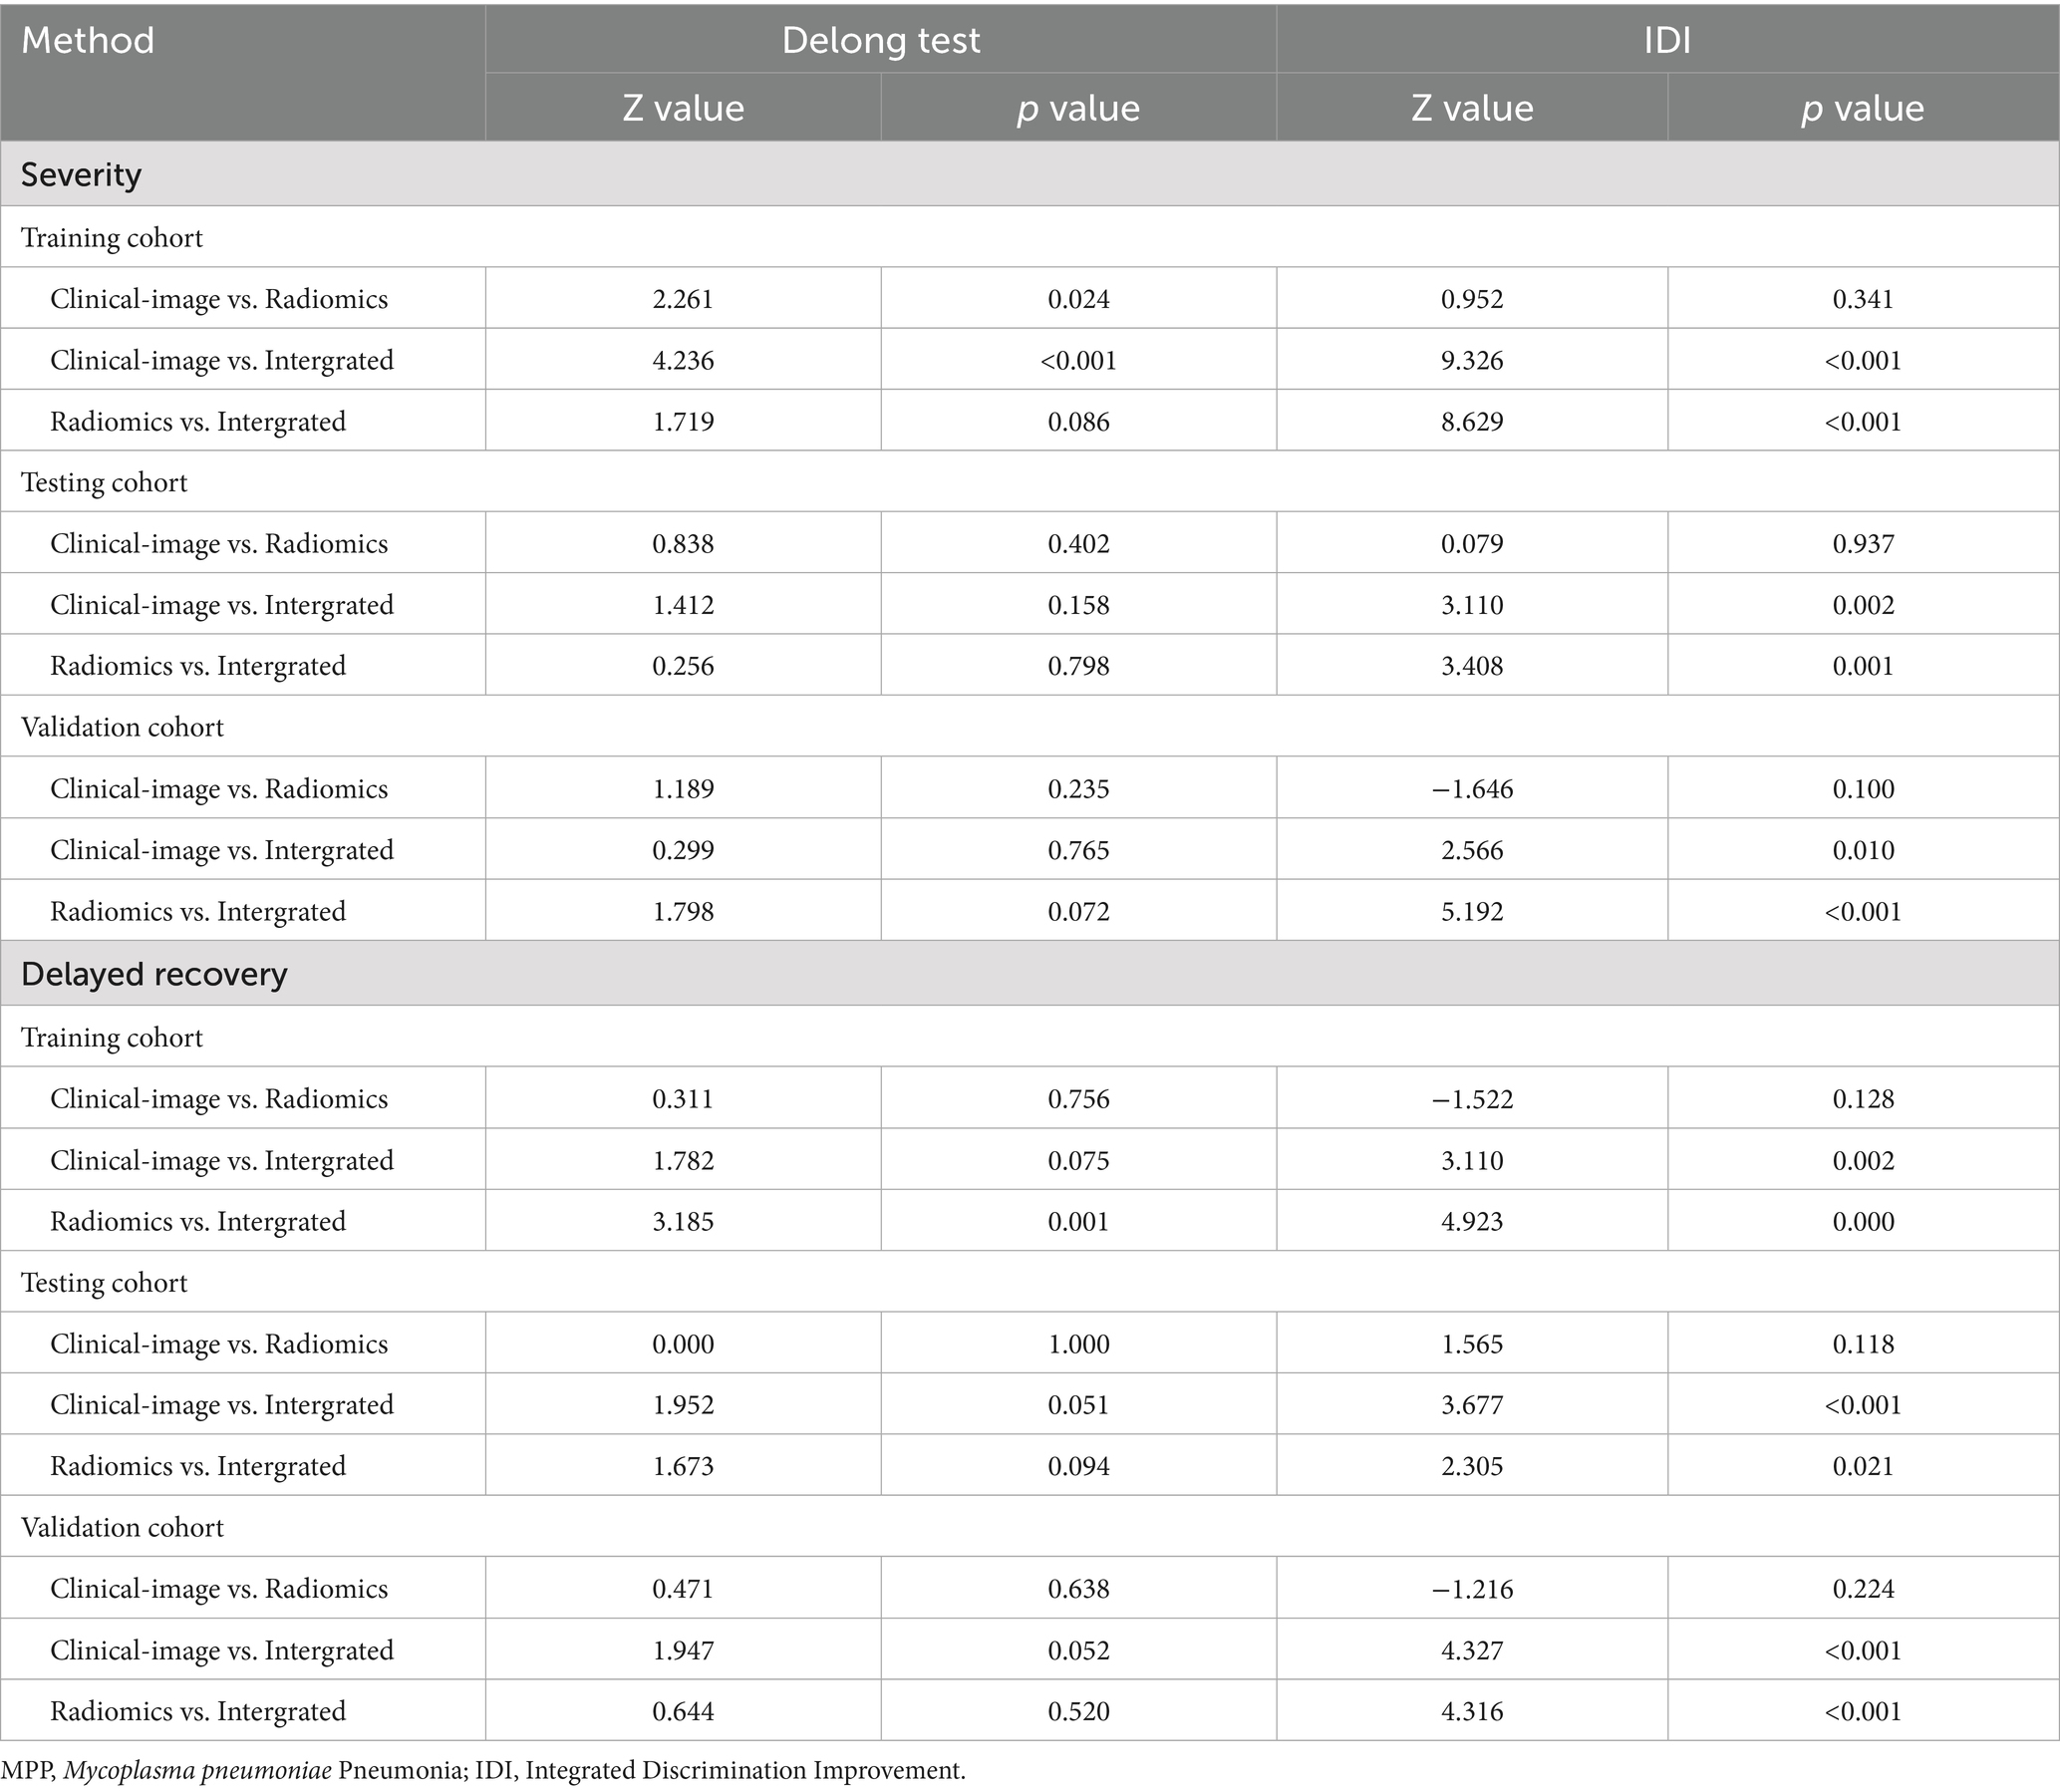Select the p value cell 1.000
Screen dimensions: 2060x1792
point(1078,1344)
